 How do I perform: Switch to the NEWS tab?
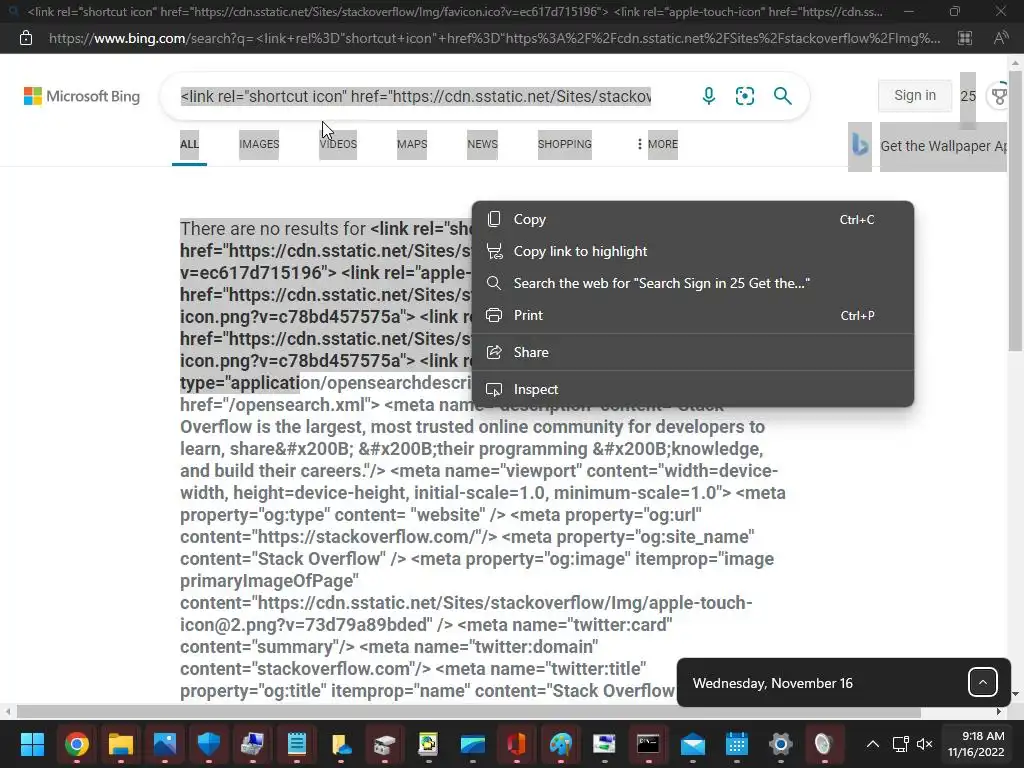click(x=483, y=144)
